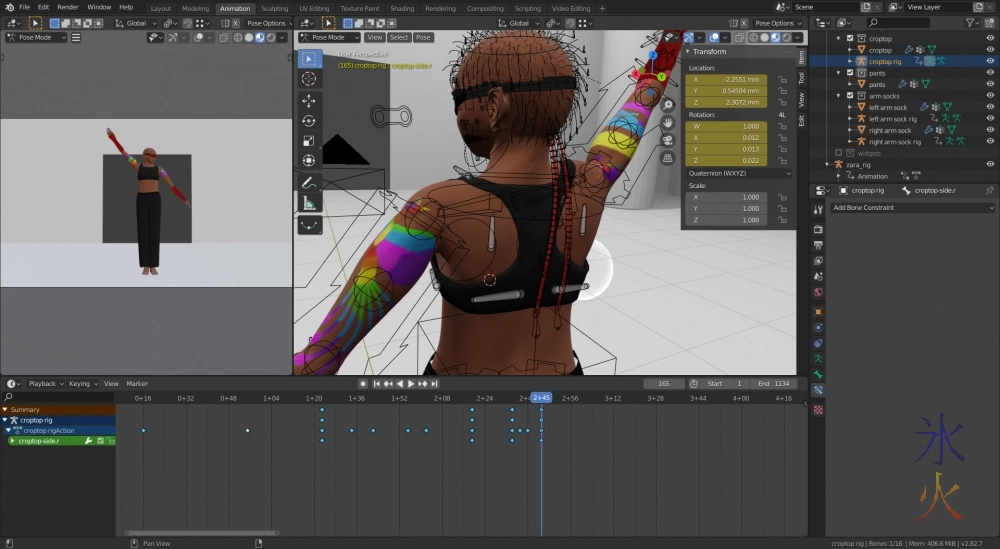Select the Move tool in viewport toolbar
This screenshot has height=549, width=1000.
tap(309, 100)
